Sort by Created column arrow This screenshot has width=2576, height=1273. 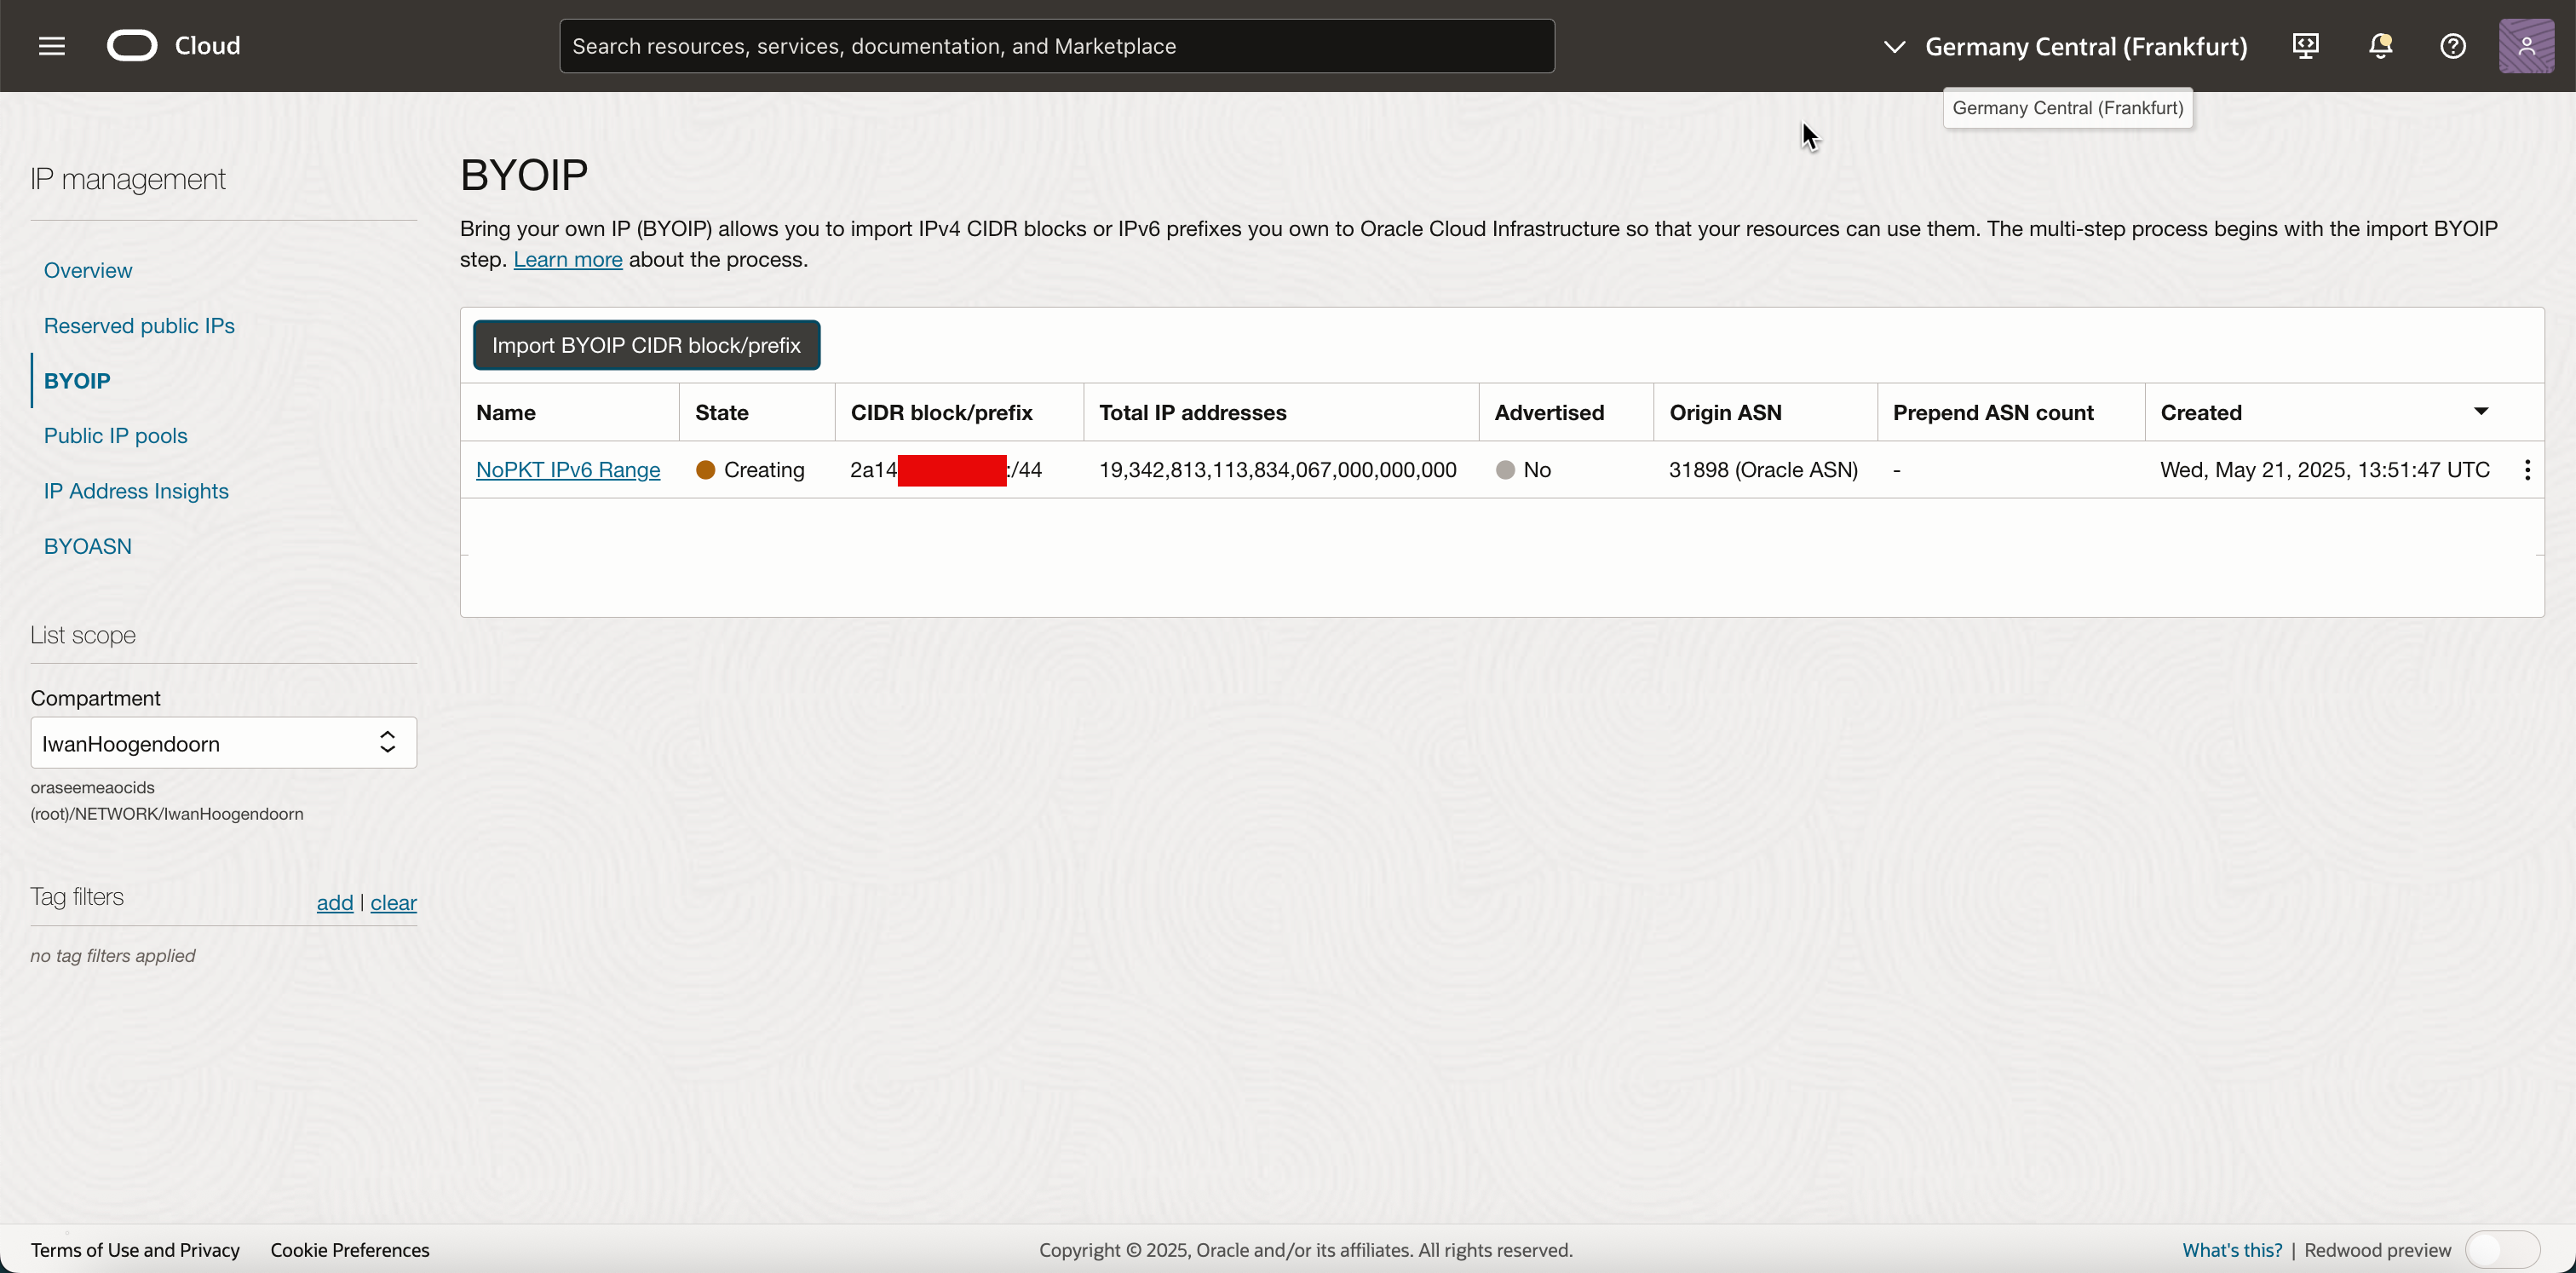tap(2481, 412)
